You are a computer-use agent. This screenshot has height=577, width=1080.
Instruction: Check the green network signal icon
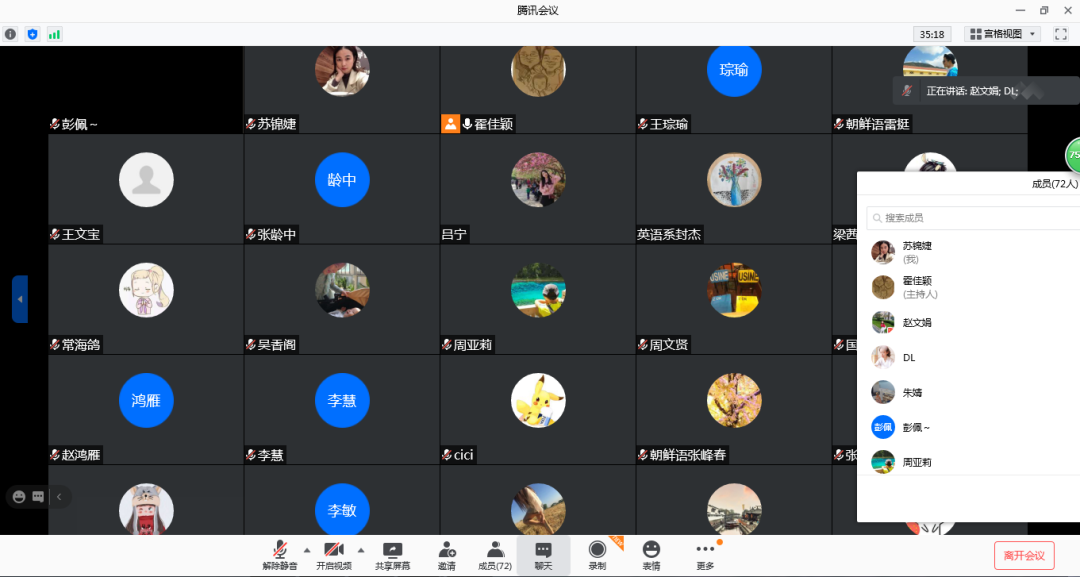(54, 34)
